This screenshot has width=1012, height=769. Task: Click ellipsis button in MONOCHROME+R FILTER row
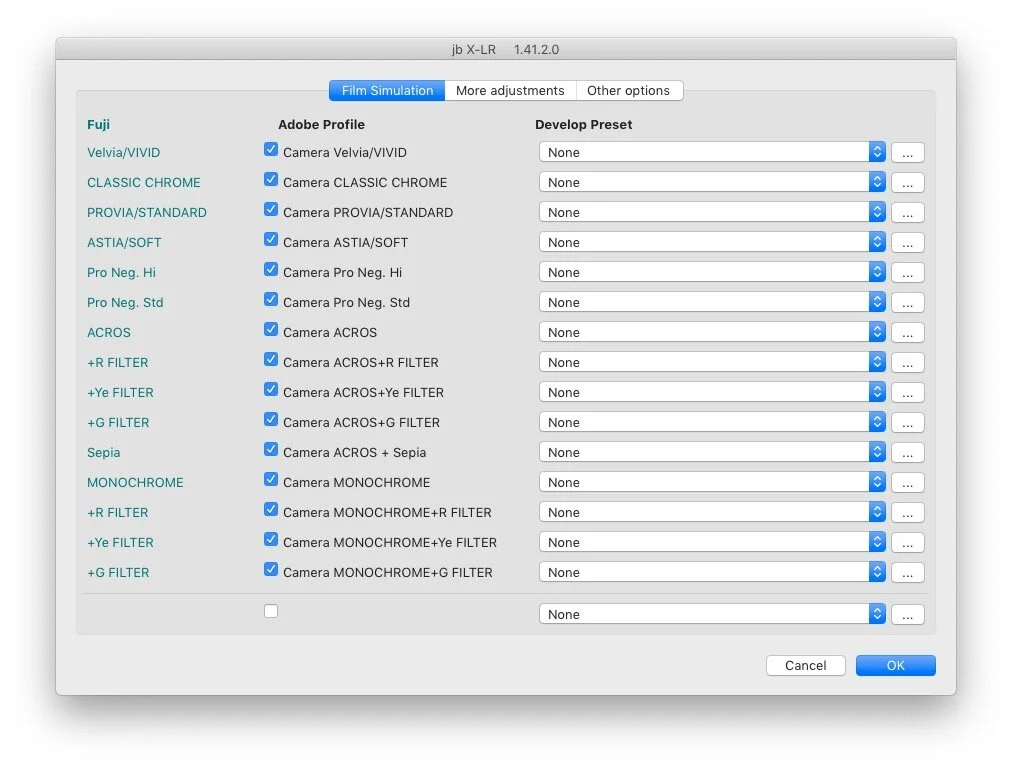click(907, 513)
